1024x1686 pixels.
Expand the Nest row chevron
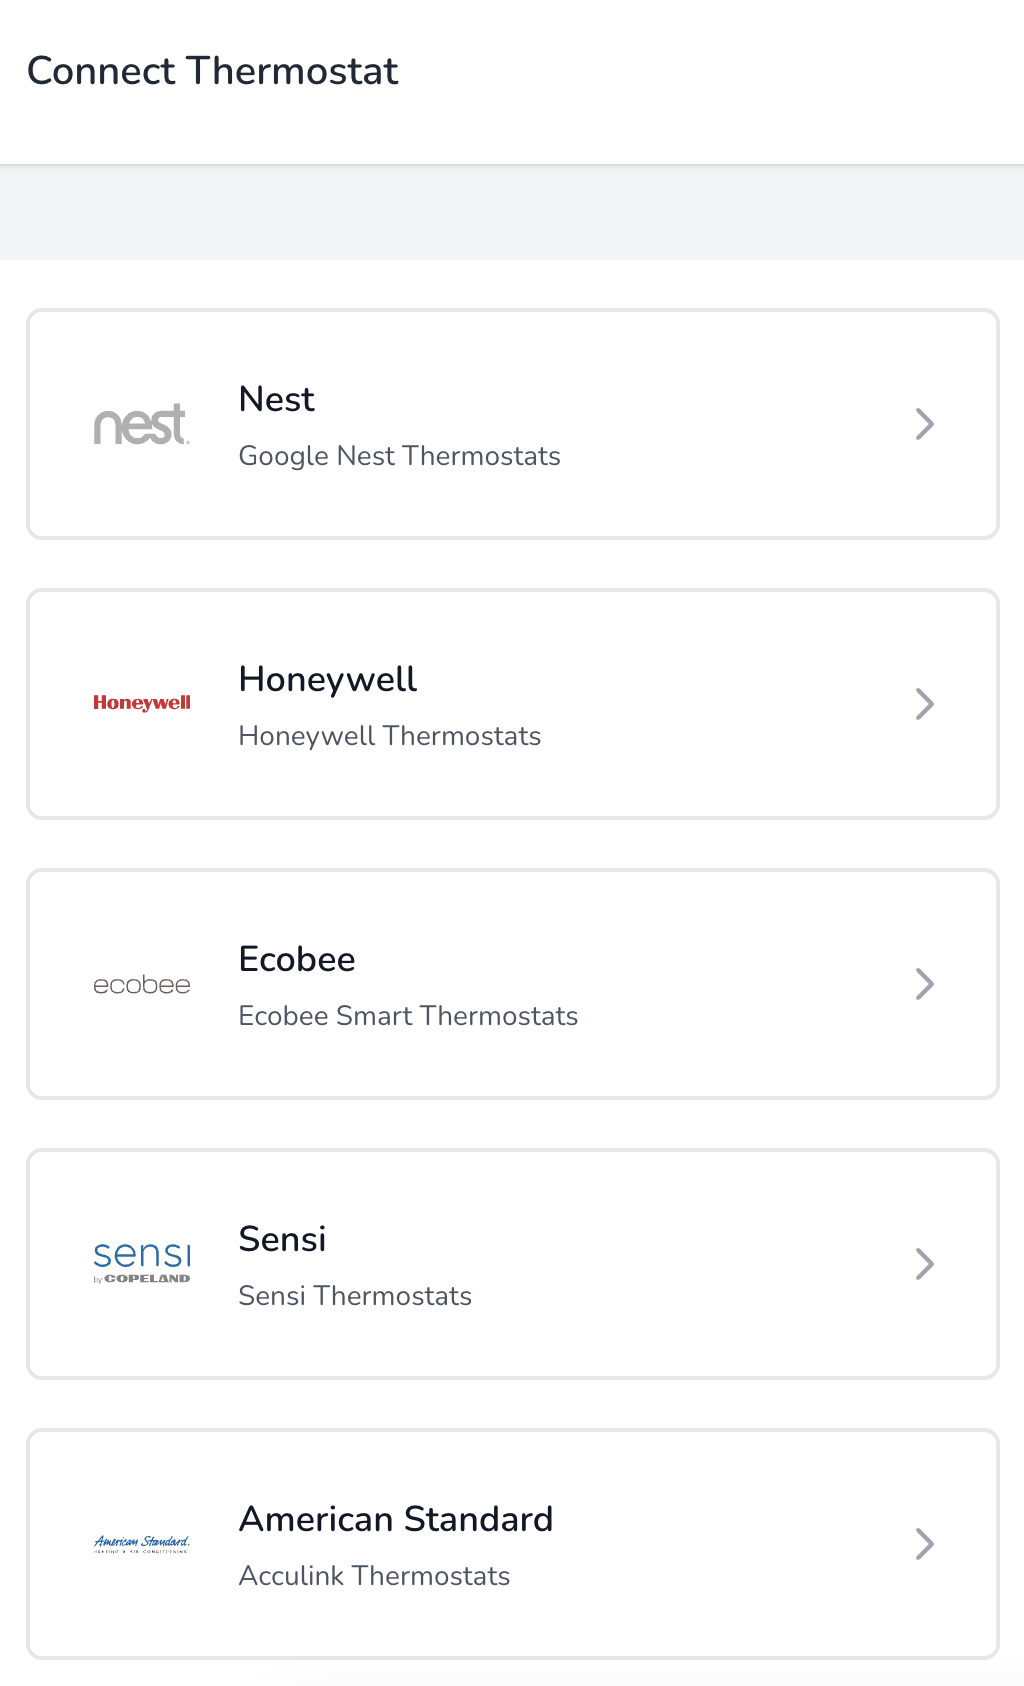[x=925, y=424]
